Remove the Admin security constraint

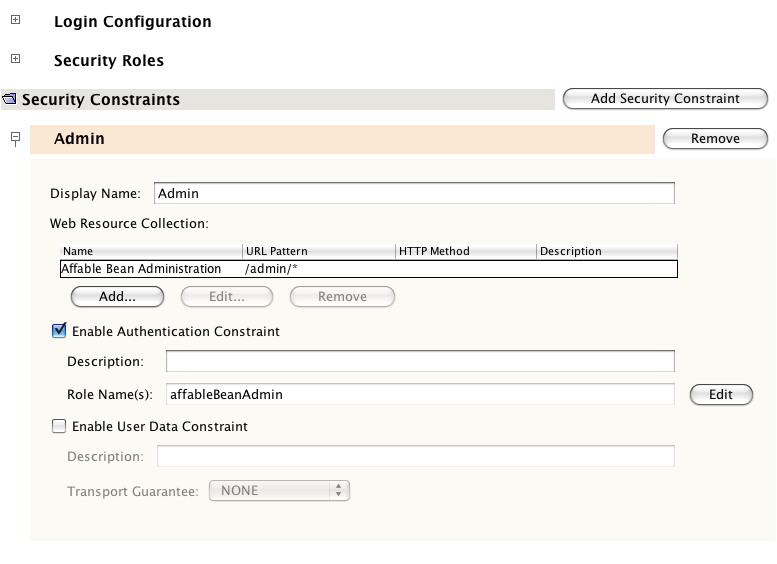[x=715, y=138]
